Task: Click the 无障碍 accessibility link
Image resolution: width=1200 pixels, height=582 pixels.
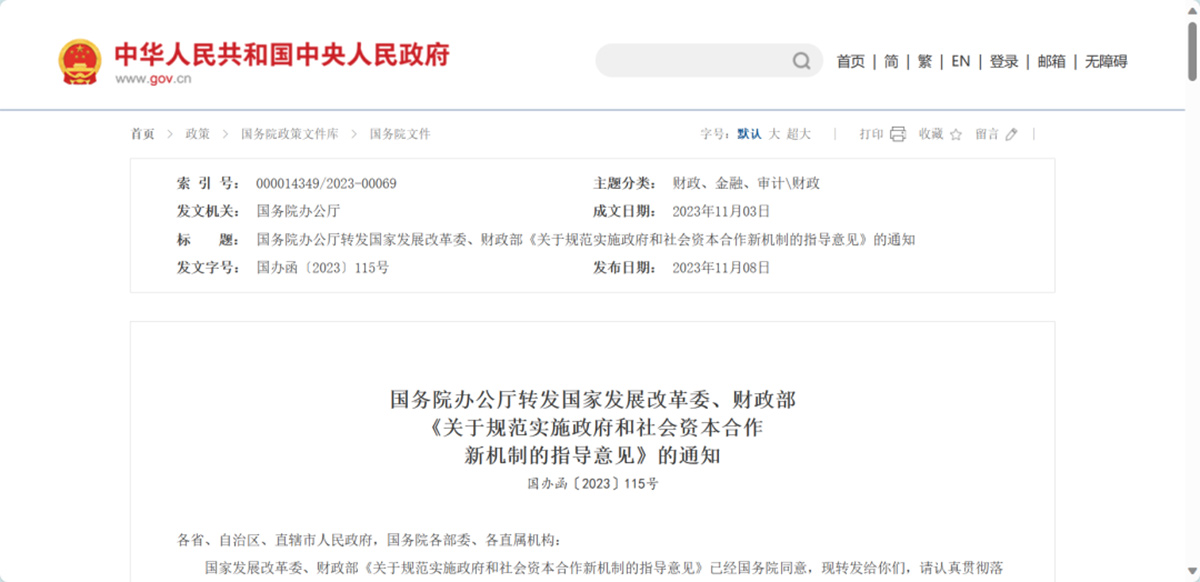Action: click(1105, 61)
